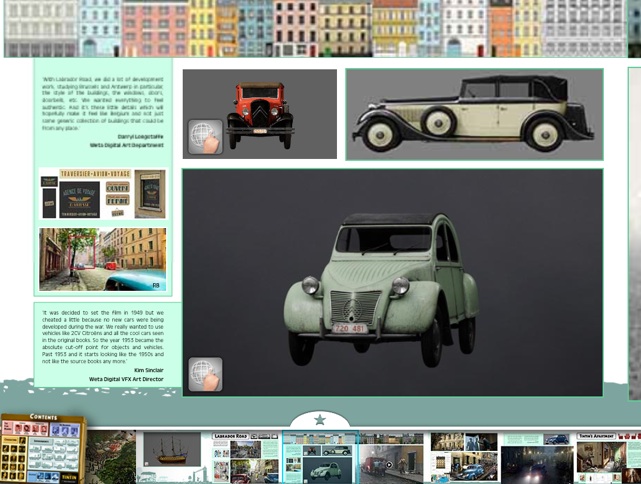Tap the colorful building facades banner at top

(x=316, y=28)
